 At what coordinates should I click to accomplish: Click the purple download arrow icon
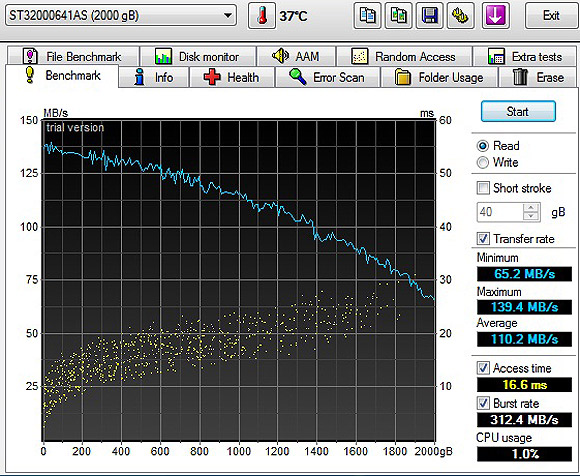tap(496, 16)
